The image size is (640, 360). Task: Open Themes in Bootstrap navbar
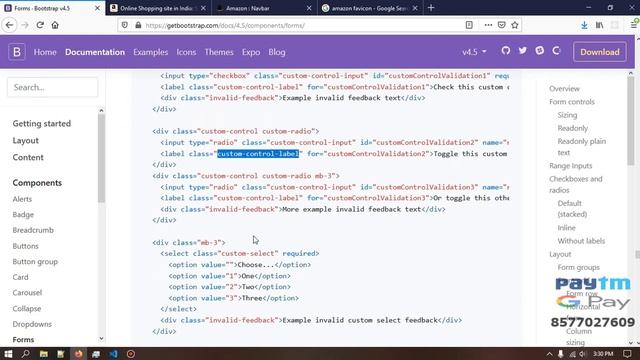pos(219,52)
